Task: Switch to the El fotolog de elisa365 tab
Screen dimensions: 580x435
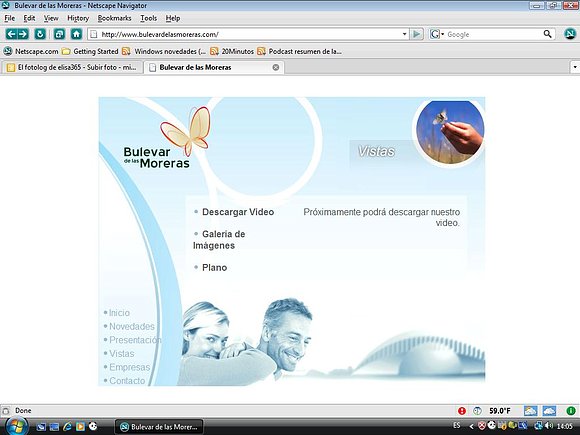Action: tap(72, 67)
